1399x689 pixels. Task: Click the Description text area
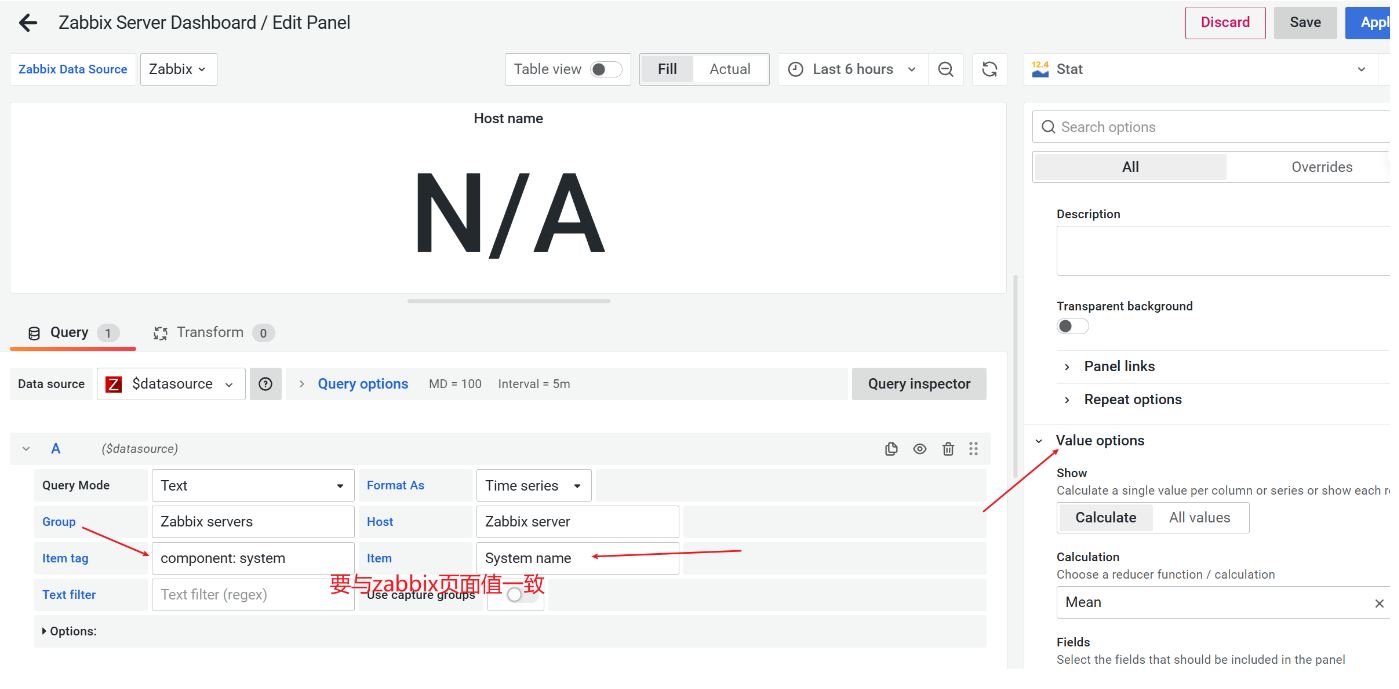tap(1223, 251)
